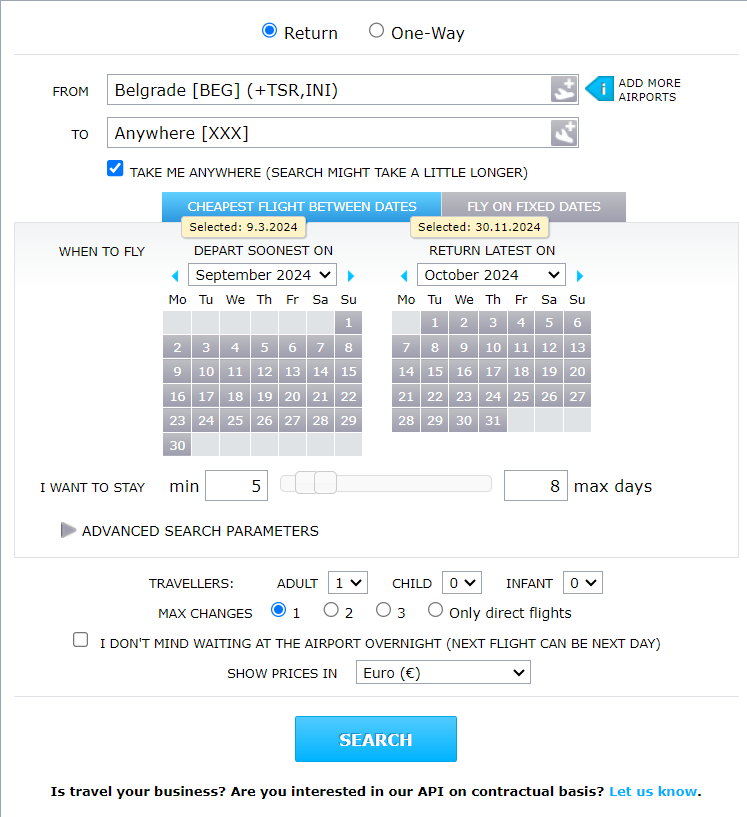Select the One-Way trip option
The width and height of the screenshot is (747, 817).
[x=376, y=31]
